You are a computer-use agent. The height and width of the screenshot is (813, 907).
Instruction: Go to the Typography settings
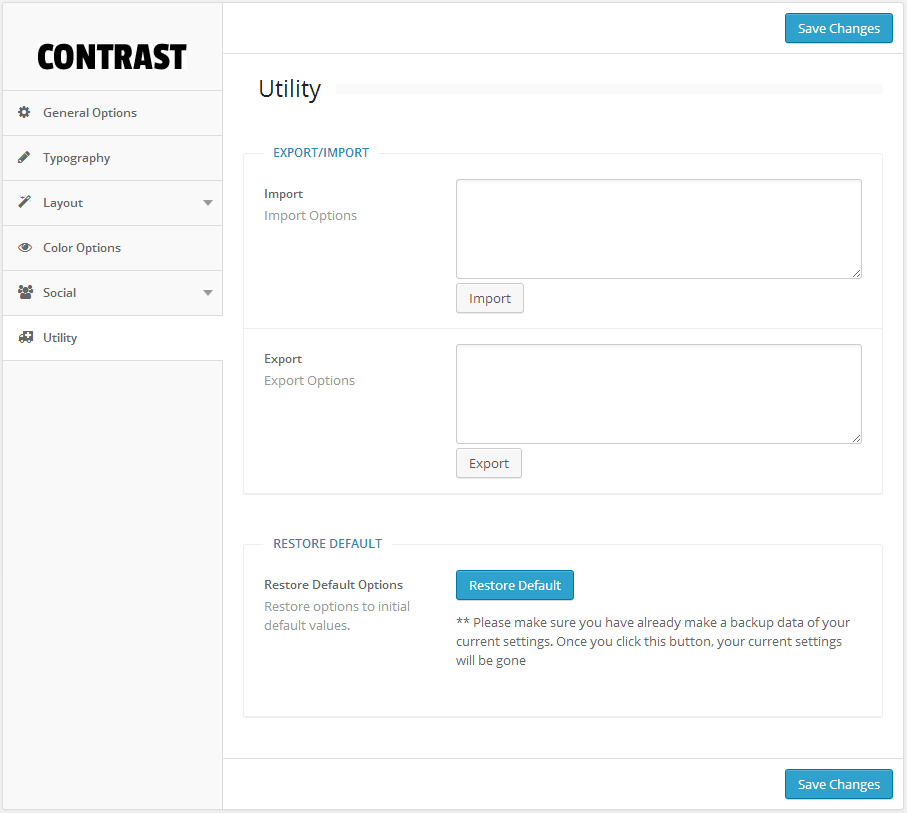click(x=76, y=158)
